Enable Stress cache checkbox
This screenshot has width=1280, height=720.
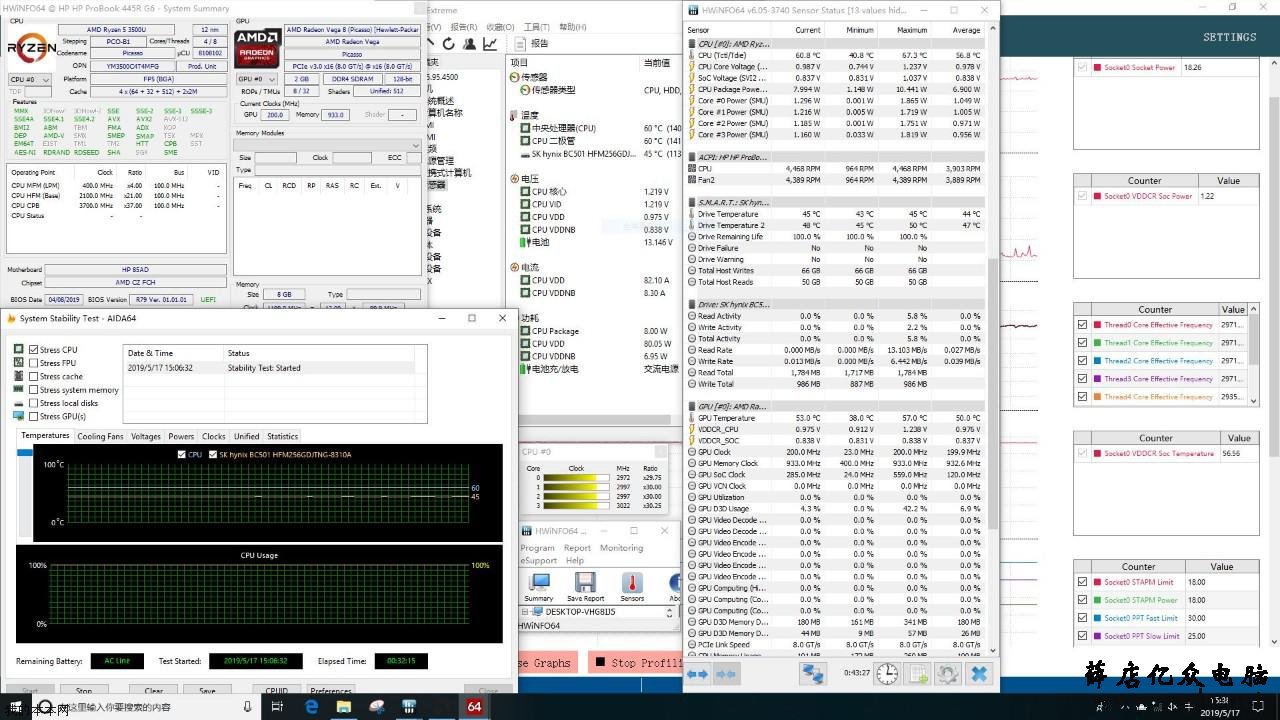point(34,376)
